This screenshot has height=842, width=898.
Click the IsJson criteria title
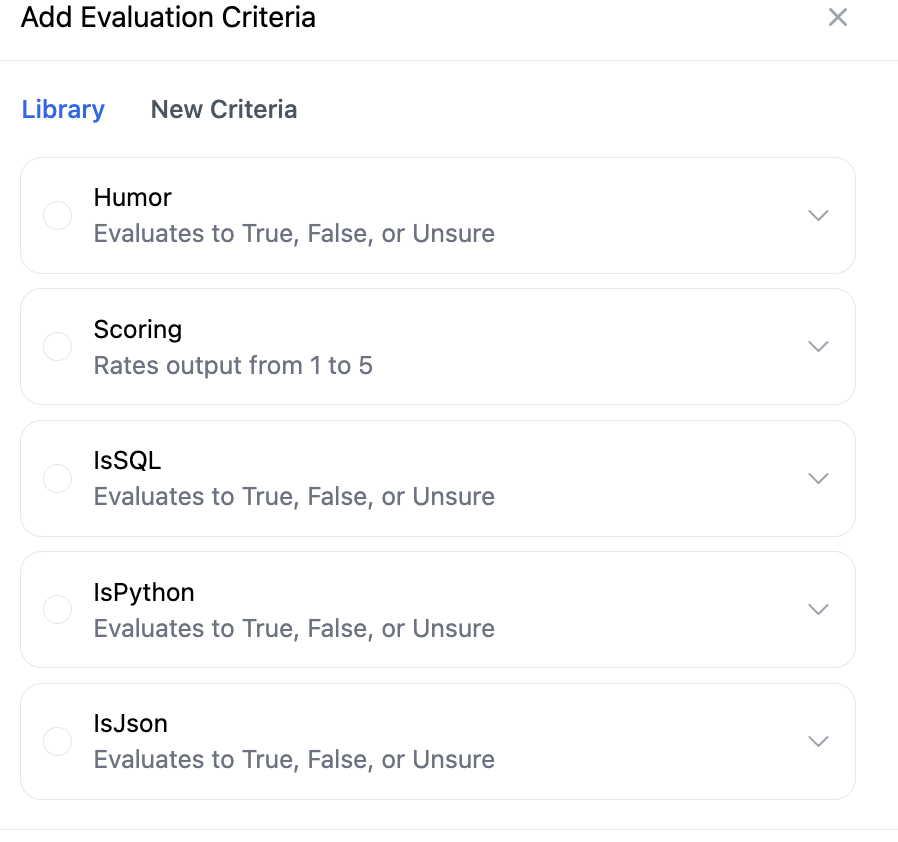click(x=131, y=724)
